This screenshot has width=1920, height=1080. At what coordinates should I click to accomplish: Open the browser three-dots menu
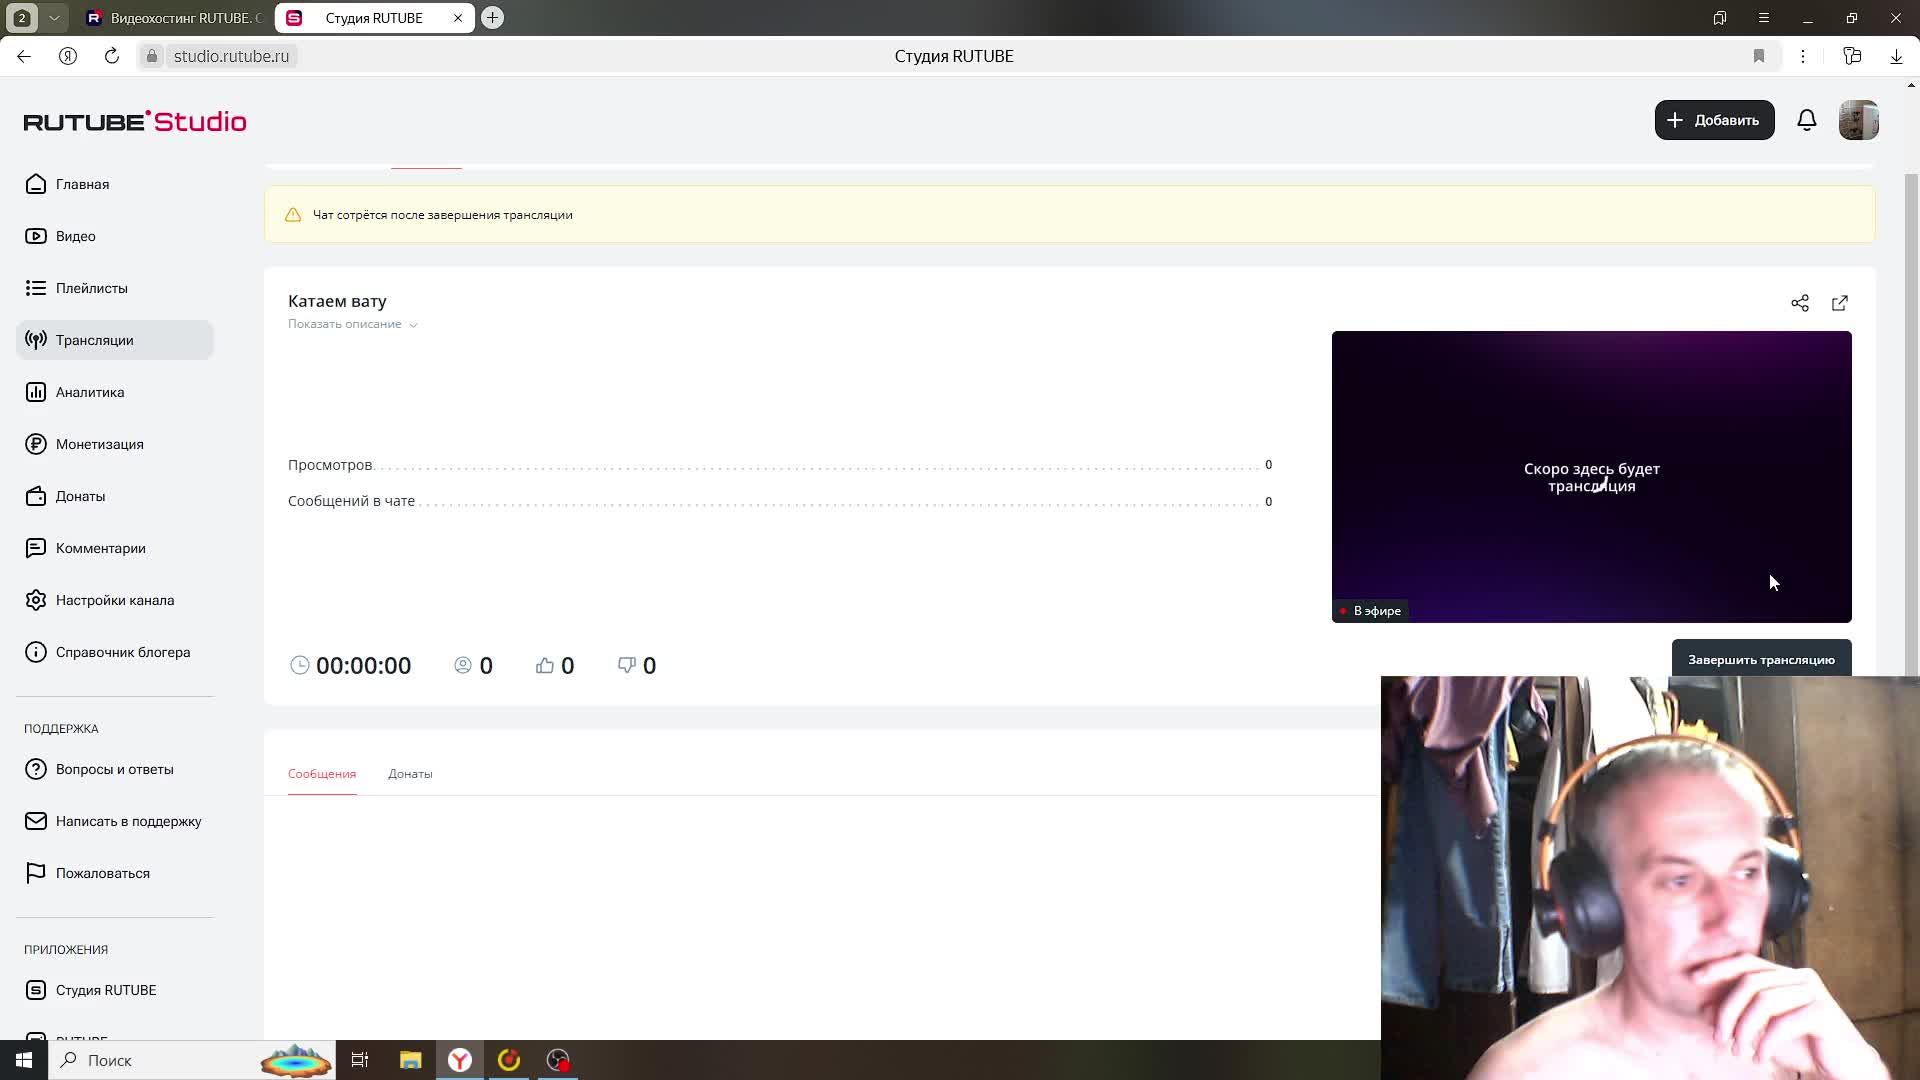click(1802, 56)
